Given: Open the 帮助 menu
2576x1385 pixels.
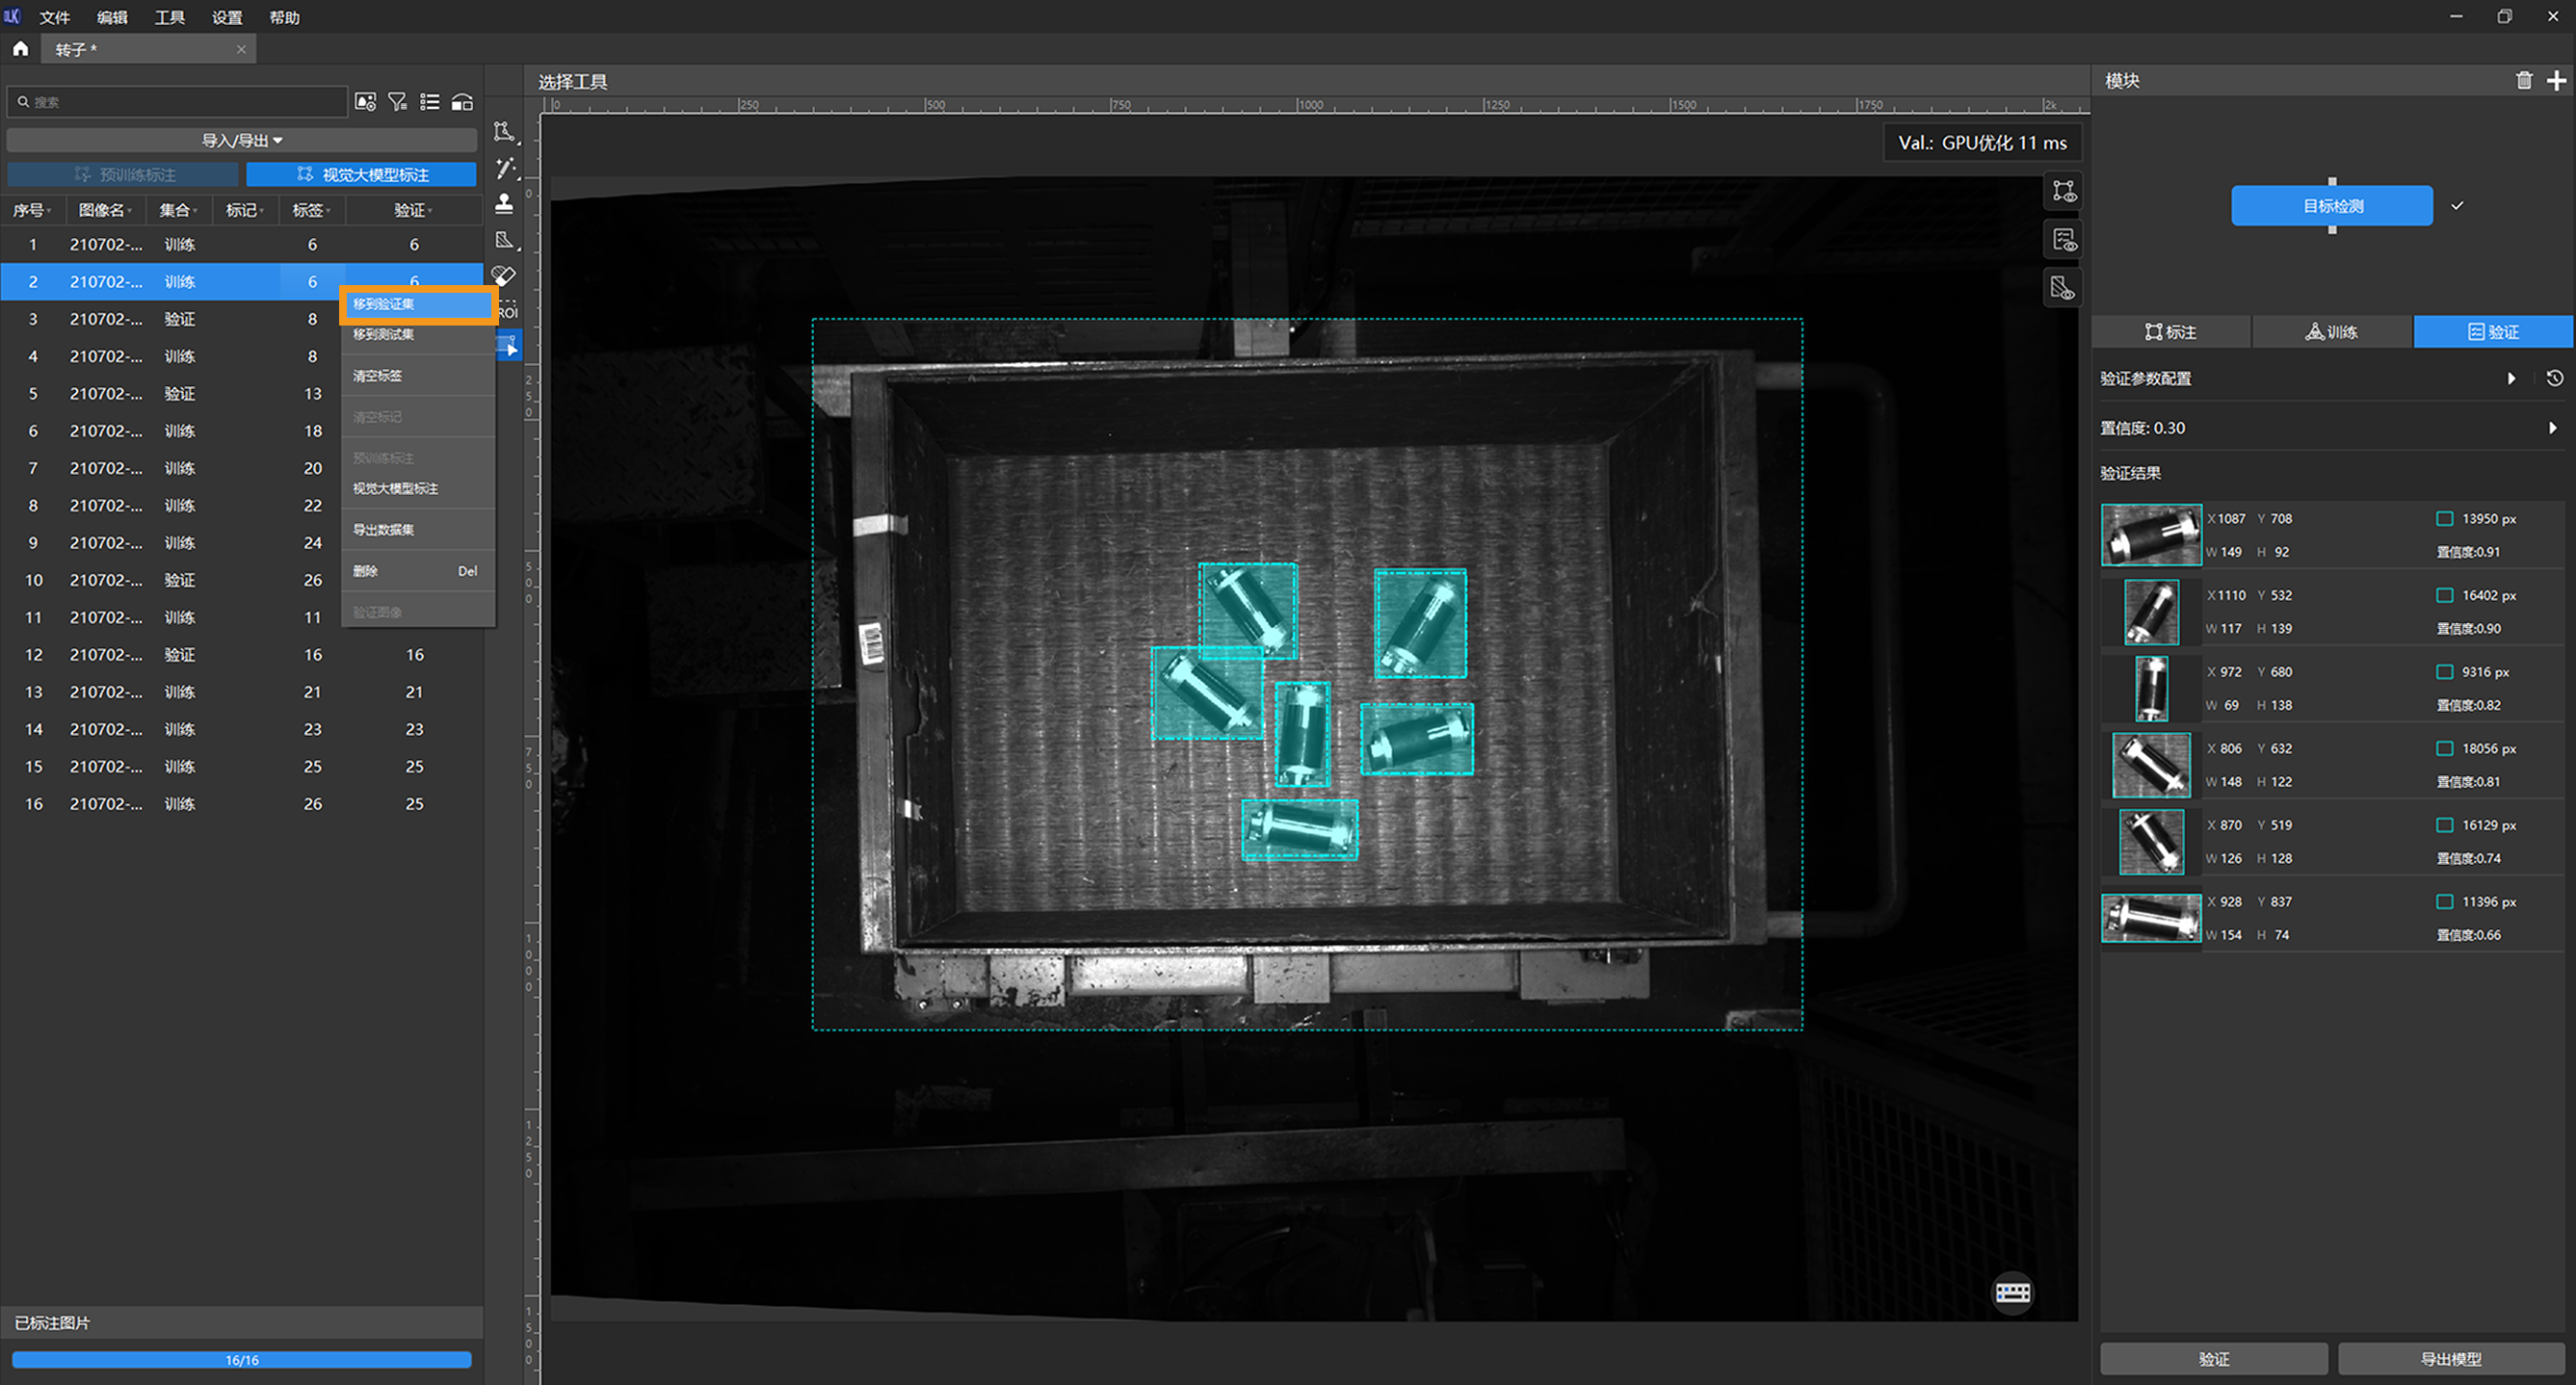Looking at the screenshot, I should [x=284, y=17].
